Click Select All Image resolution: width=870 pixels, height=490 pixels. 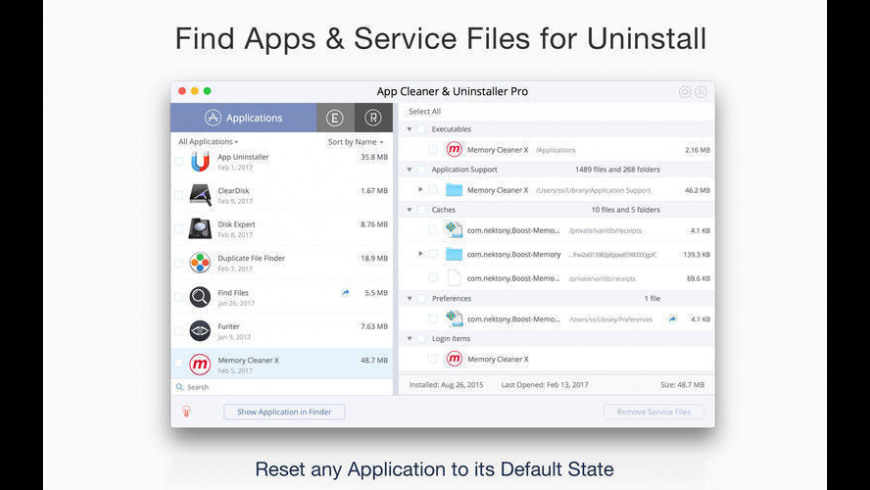(x=424, y=112)
